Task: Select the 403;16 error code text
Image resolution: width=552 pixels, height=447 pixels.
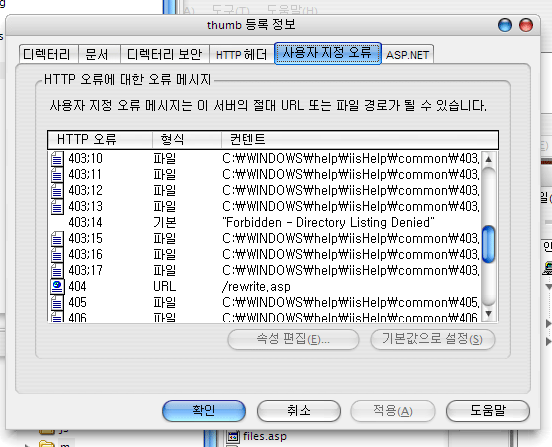Action: click(86, 254)
